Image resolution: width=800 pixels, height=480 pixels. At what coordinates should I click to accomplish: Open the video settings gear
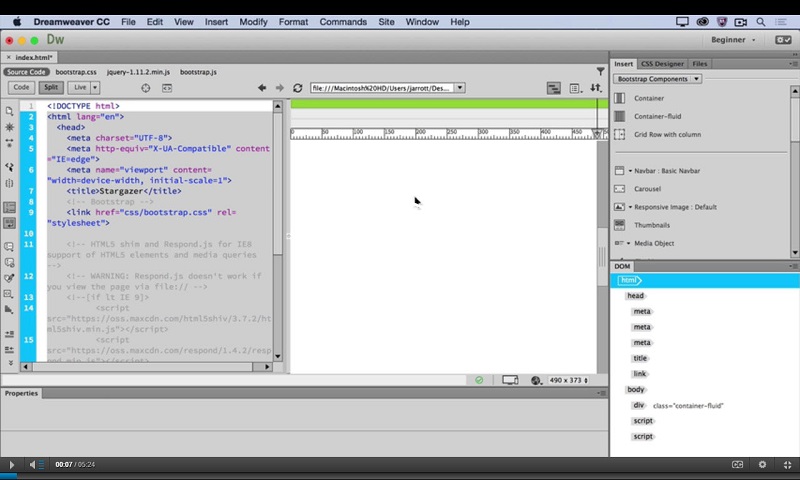tap(762, 464)
